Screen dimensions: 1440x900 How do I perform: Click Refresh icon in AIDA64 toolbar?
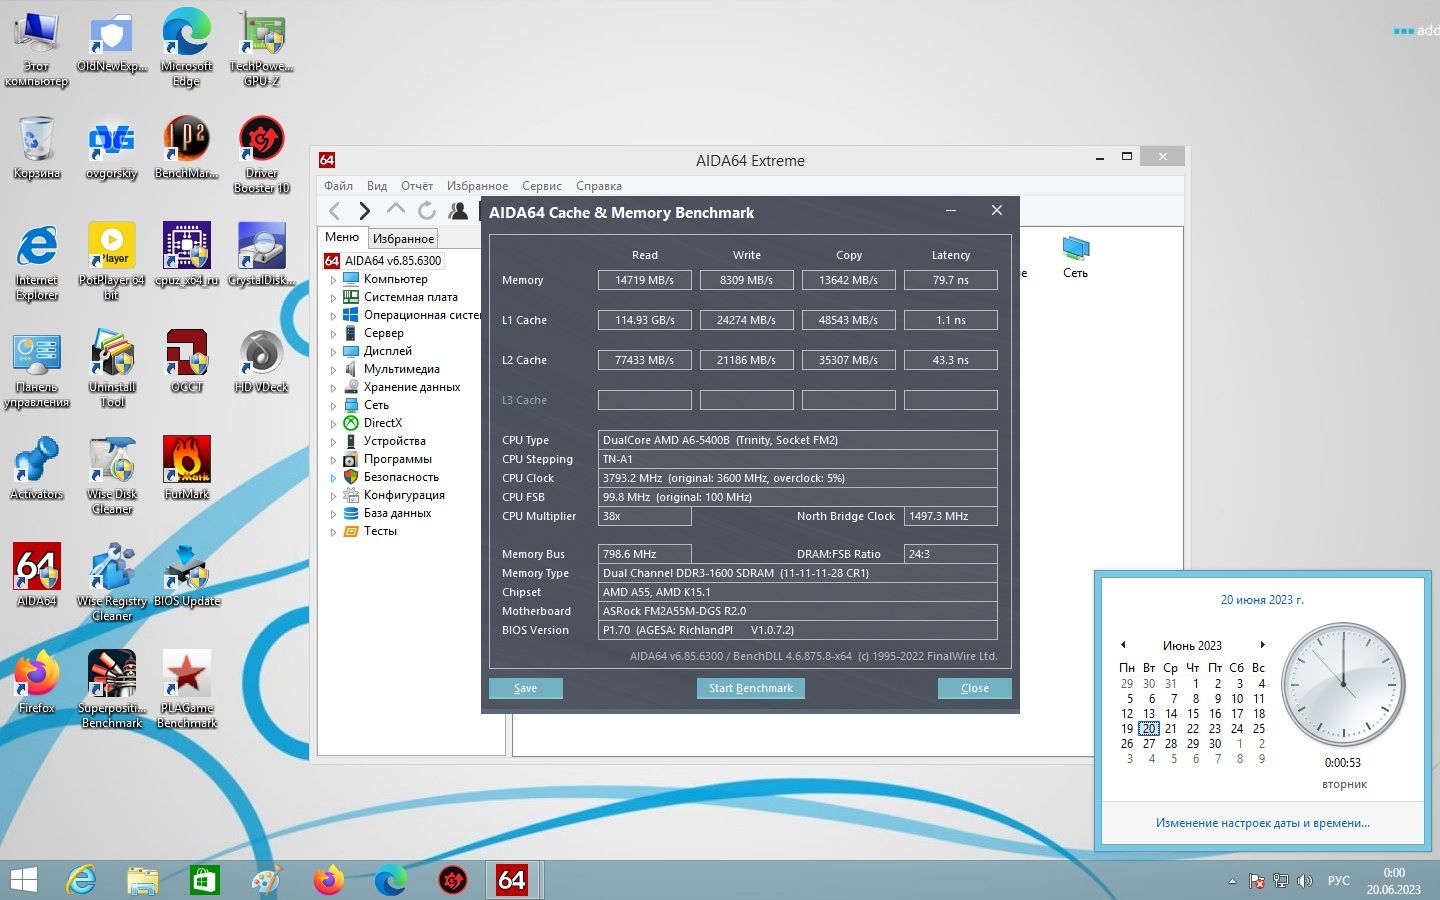pyautogui.click(x=427, y=210)
